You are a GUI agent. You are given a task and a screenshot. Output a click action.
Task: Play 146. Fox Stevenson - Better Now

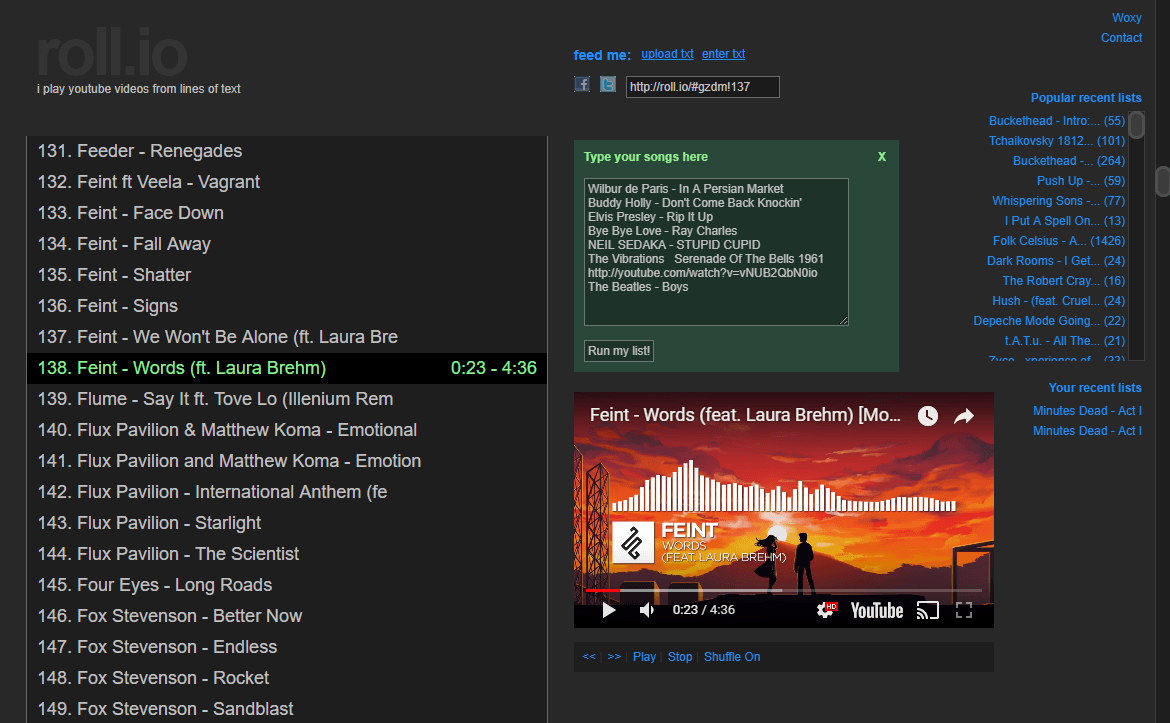point(287,616)
